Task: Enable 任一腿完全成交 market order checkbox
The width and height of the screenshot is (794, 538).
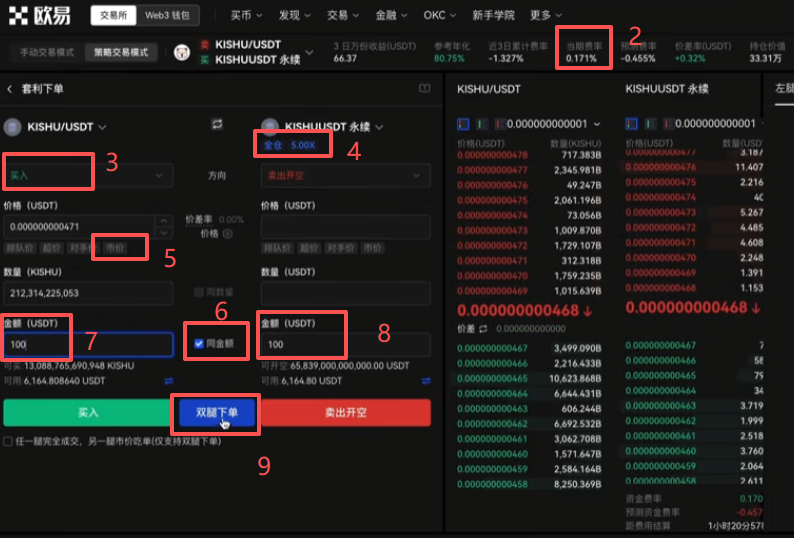Action: 8,441
